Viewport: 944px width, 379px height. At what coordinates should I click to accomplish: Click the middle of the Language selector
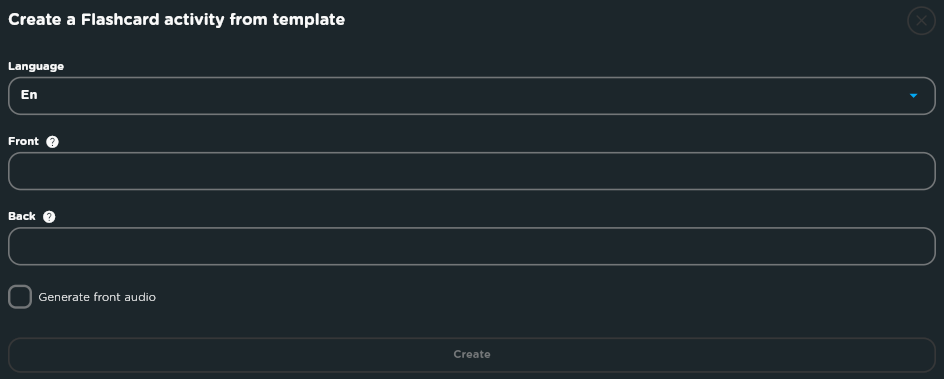[471, 96]
